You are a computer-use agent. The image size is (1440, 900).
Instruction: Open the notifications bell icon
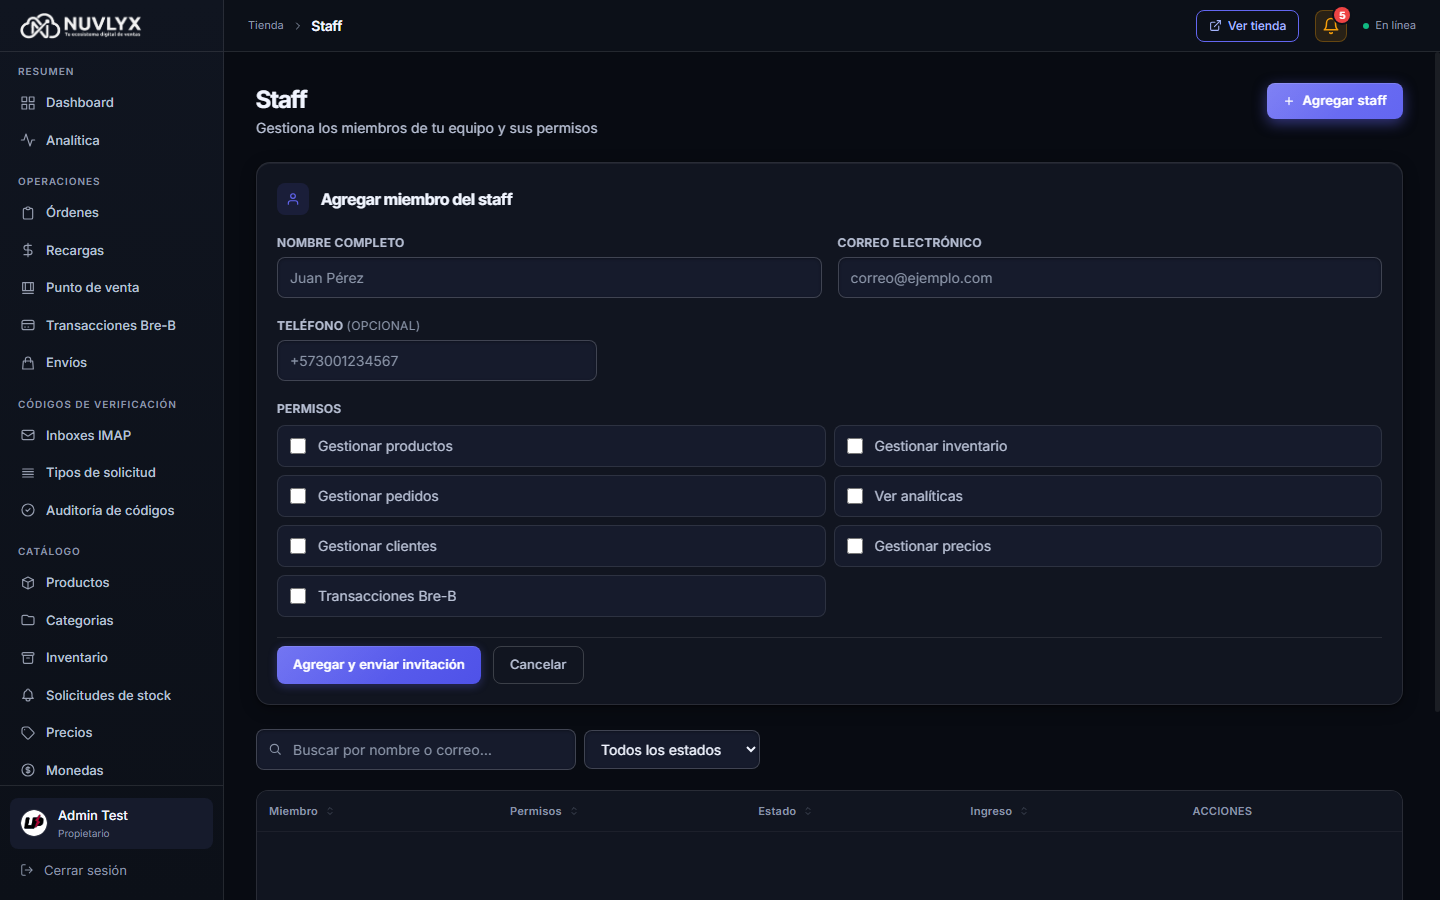[1330, 26]
